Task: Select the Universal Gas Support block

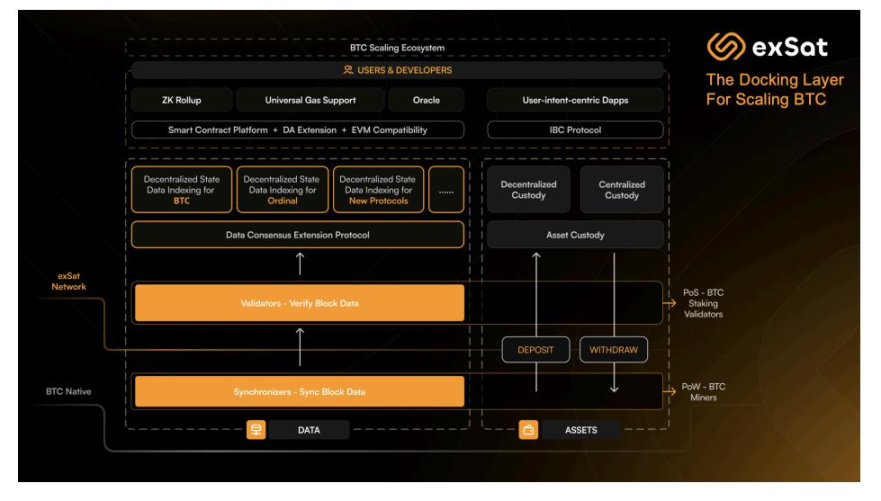Action: click(x=310, y=100)
